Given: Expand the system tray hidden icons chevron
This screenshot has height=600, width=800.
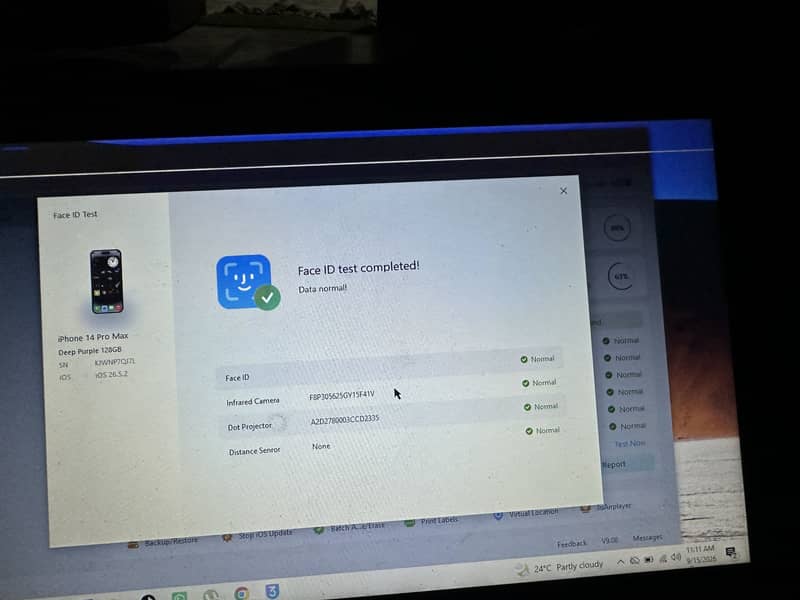Looking at the screenshot, I should click(x=620, y=562).
